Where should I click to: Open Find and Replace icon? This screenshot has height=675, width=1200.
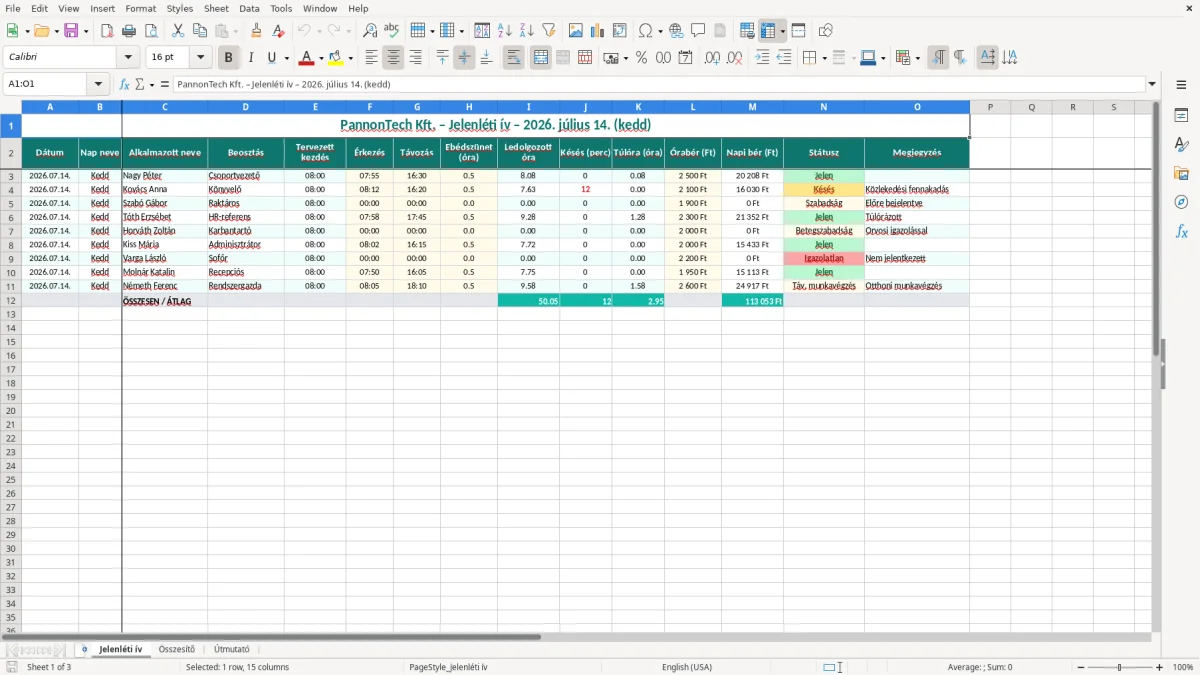(x=370, y=31)
